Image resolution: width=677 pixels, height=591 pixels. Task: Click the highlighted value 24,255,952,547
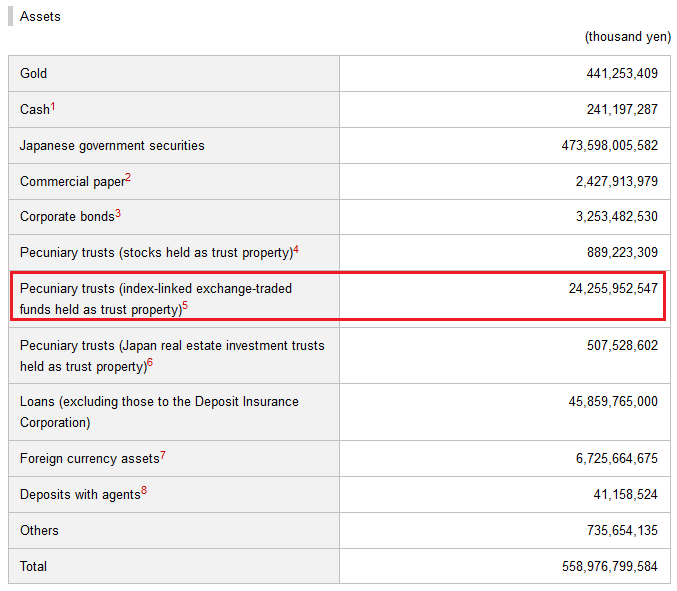613,289
